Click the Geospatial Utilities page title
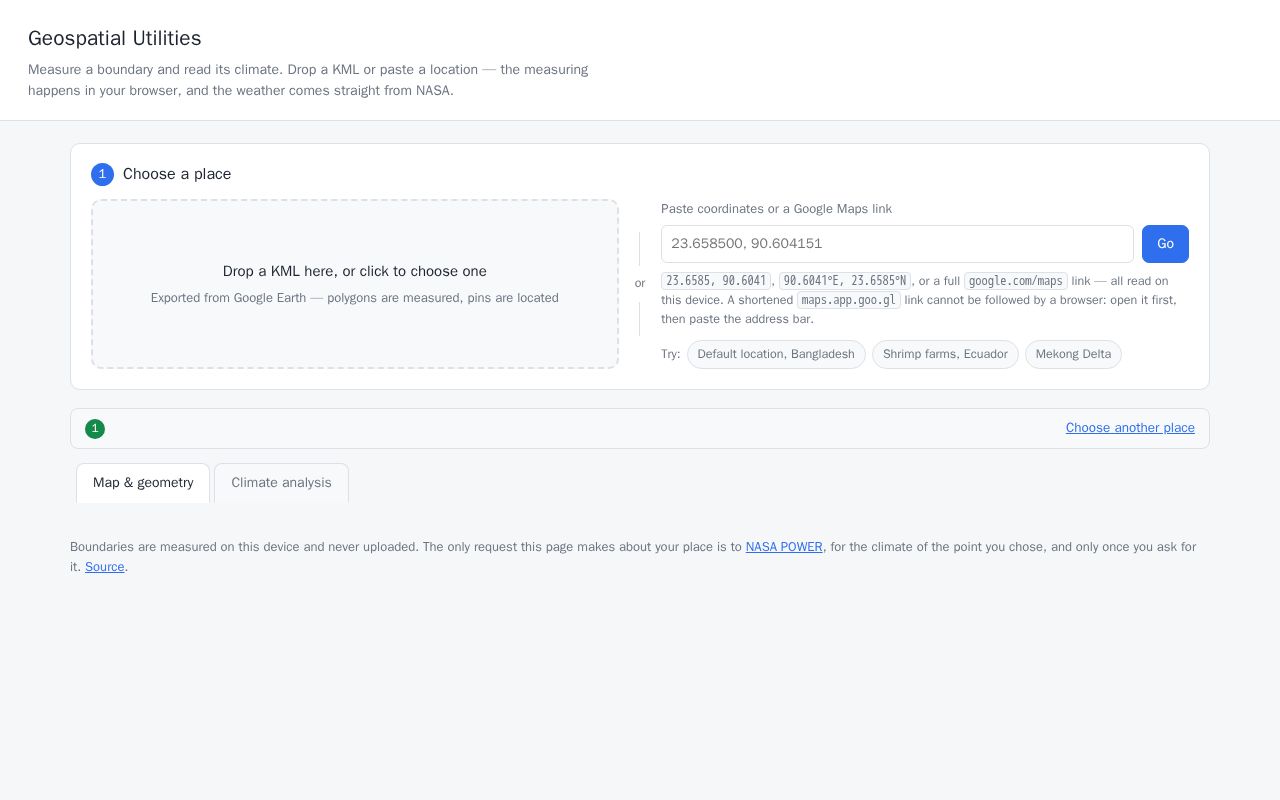Viewport: 1280px width, 800px height. [x=115, y=38]
